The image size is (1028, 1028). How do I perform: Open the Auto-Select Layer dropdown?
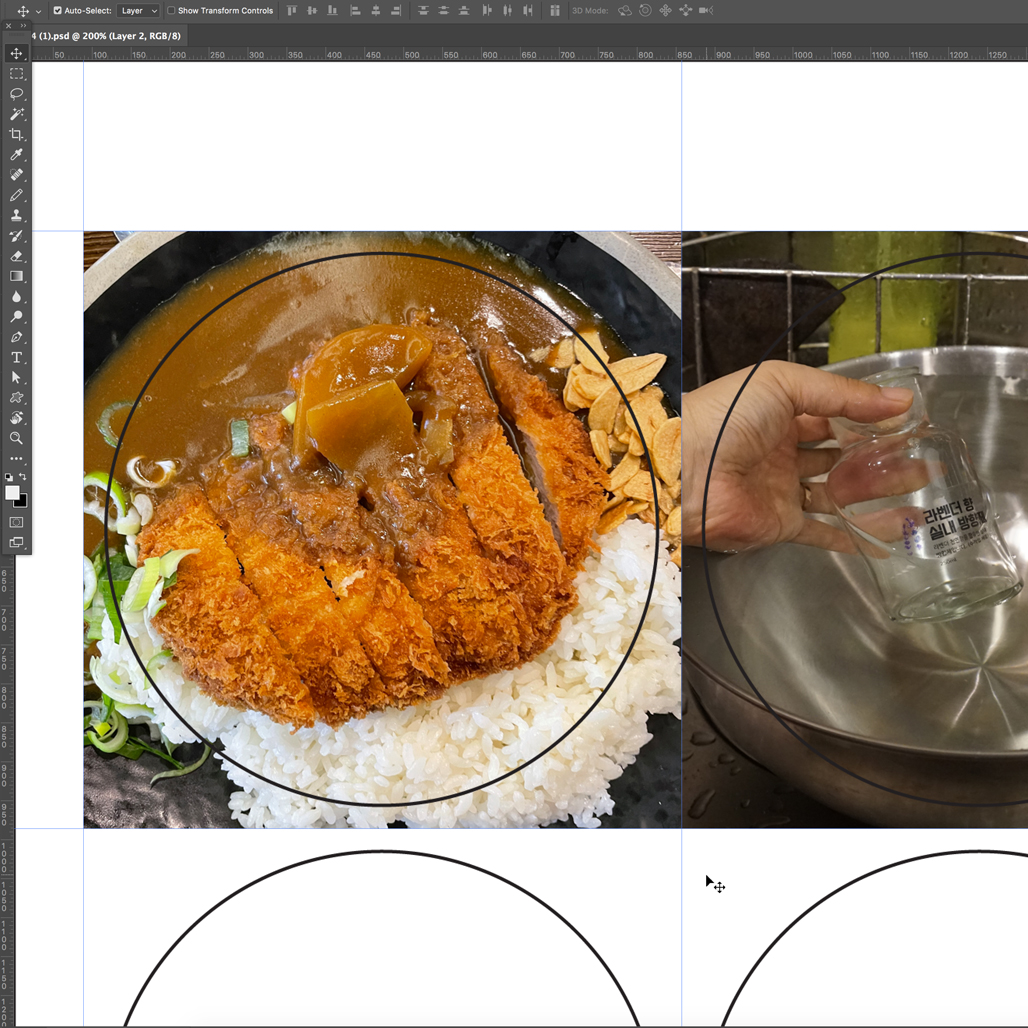coord(138,10)
